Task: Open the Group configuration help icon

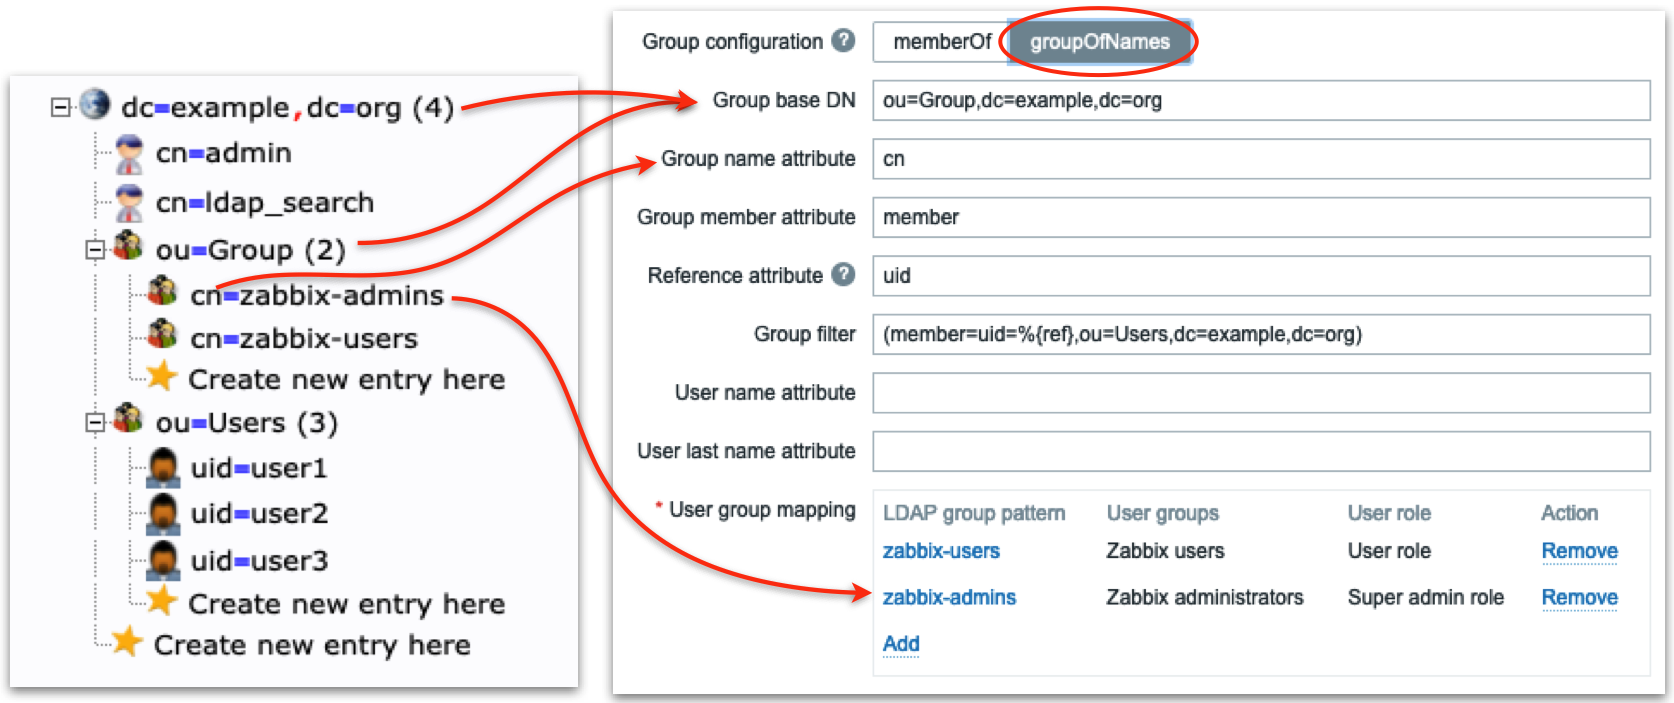Action: click(x=841, y=42)
